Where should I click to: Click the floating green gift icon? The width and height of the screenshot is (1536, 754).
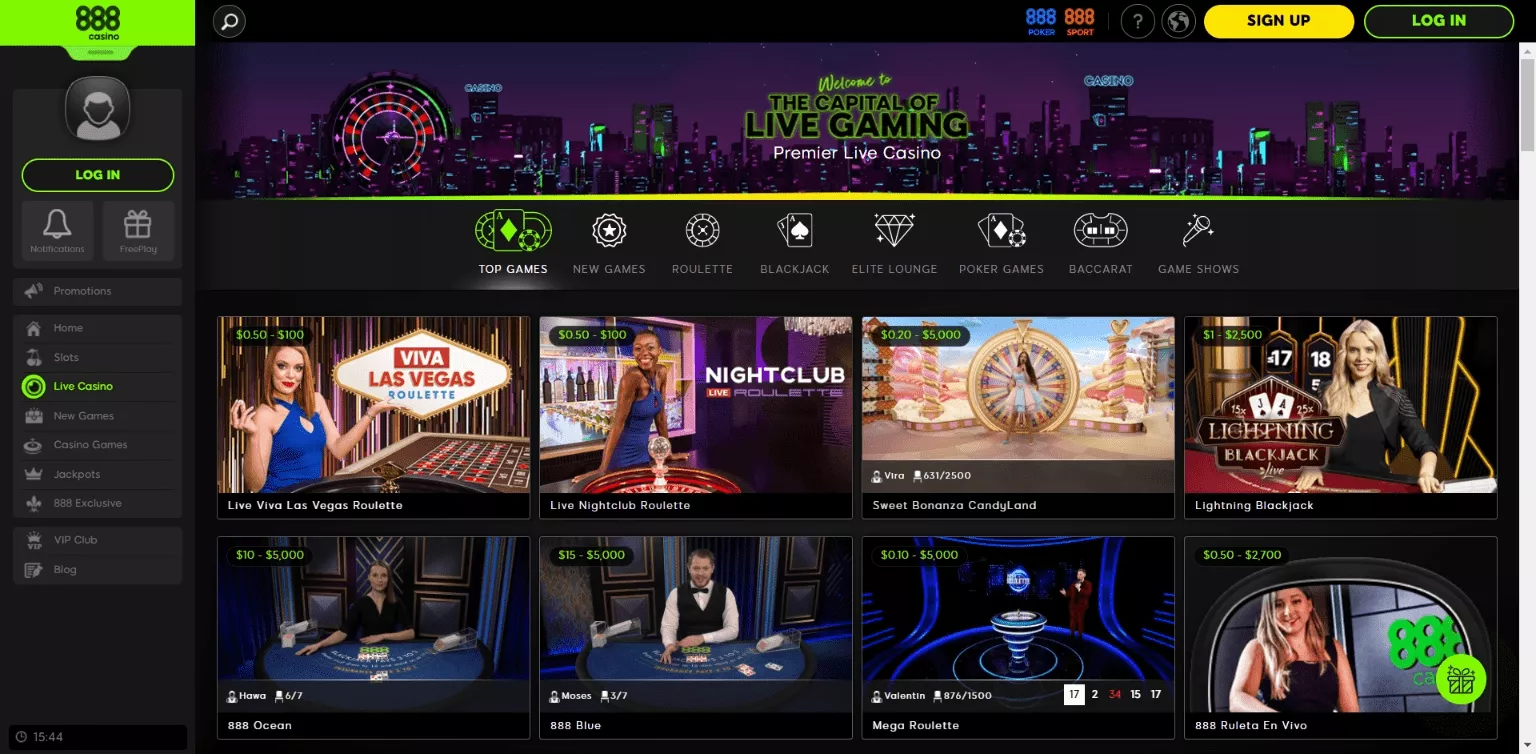[x=1461, y=681]
